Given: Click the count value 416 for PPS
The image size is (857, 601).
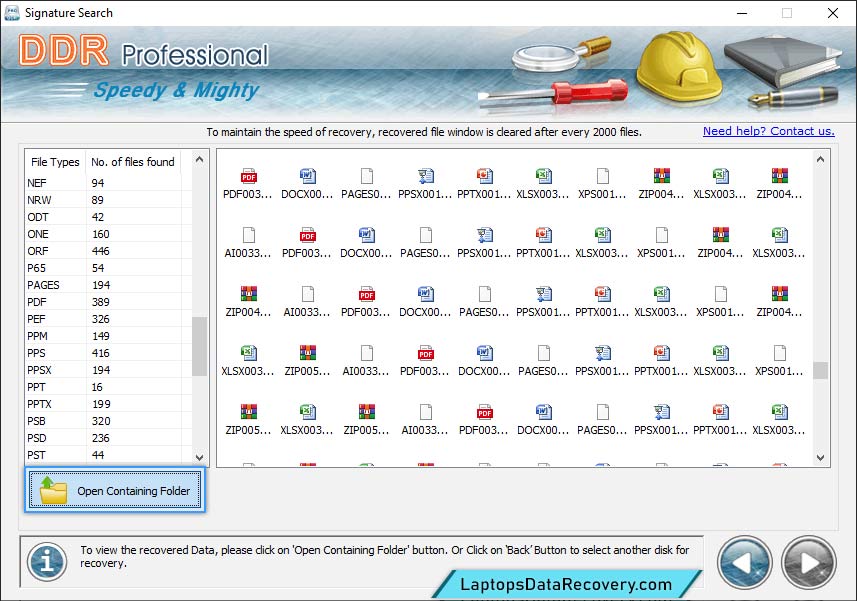Looking at the screenshot, I should 101,353.
